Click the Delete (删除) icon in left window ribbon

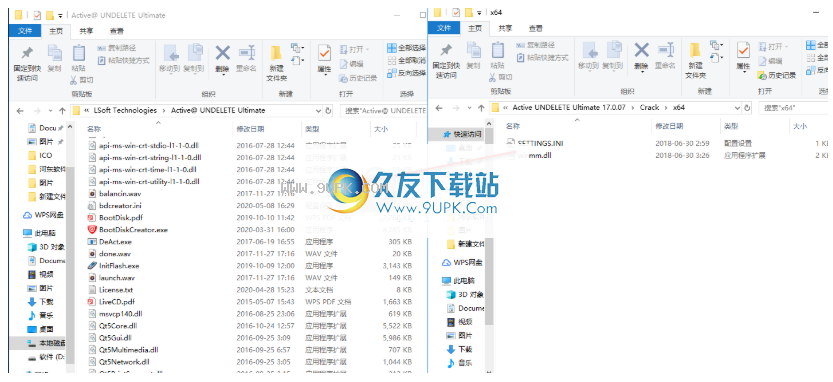point(222,53)
